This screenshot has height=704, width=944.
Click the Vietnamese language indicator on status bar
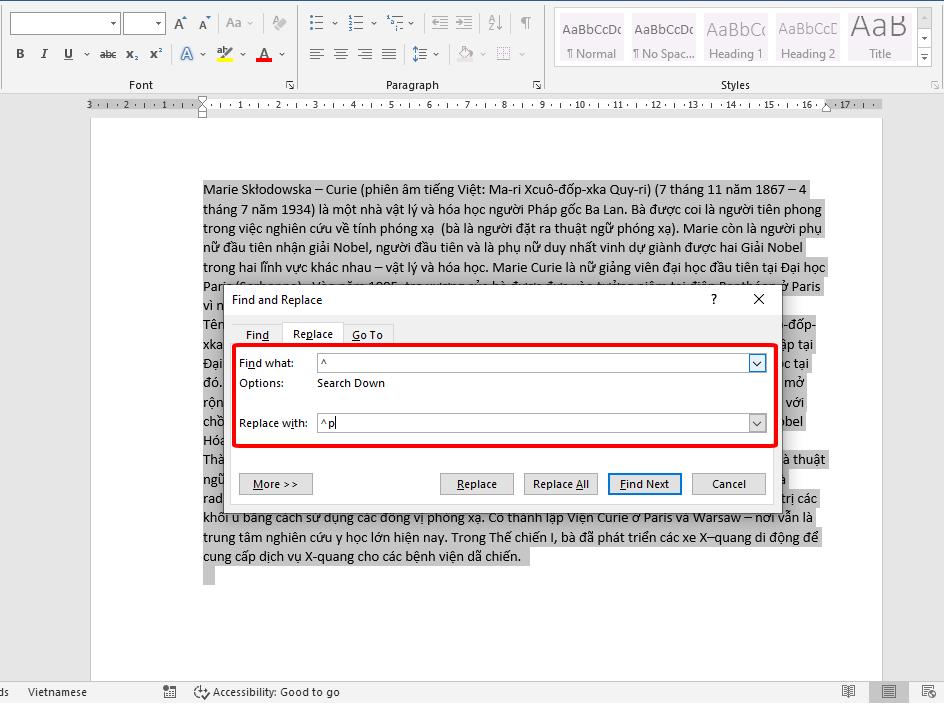(56, 692)
